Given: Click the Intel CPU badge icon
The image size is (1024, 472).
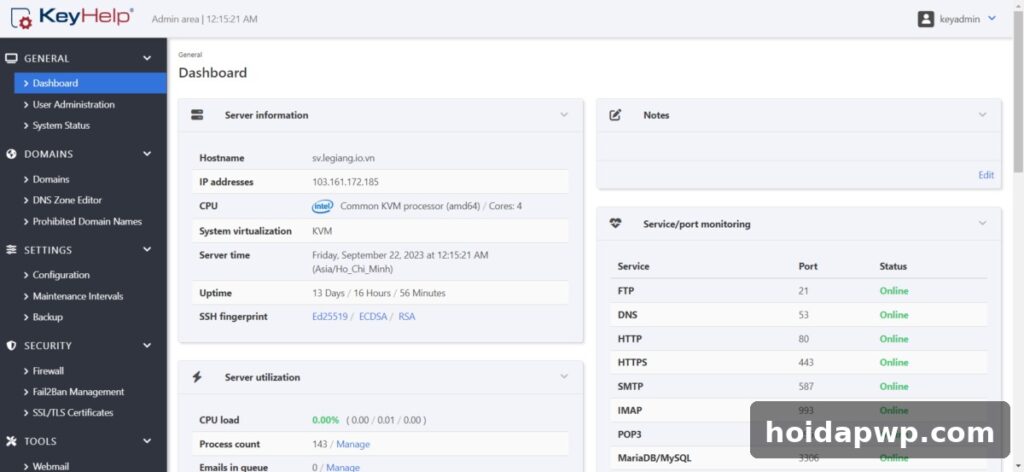Looking at the screenshot, I should click(322, 206).
